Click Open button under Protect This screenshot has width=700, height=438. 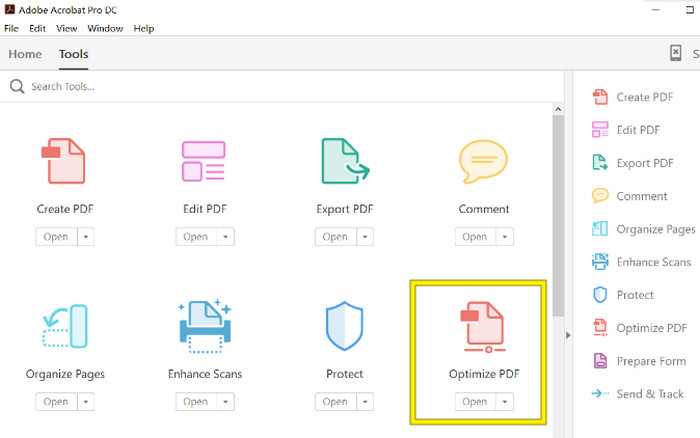[336, 402]
